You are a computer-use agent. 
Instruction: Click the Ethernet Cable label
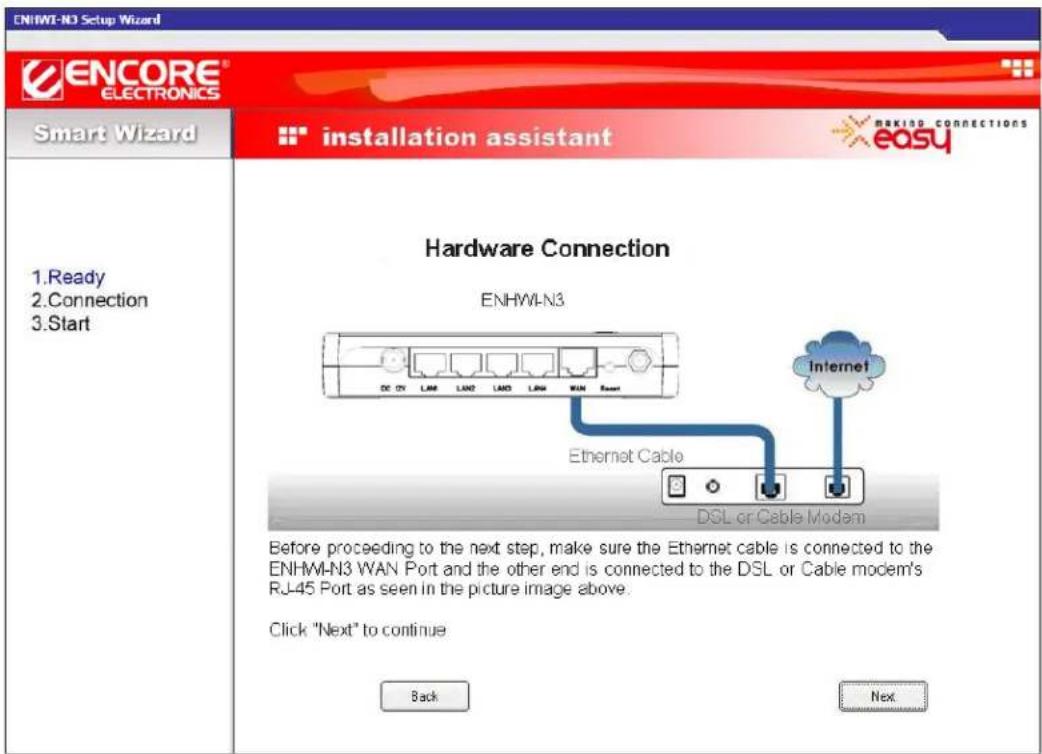click(625, 456)
